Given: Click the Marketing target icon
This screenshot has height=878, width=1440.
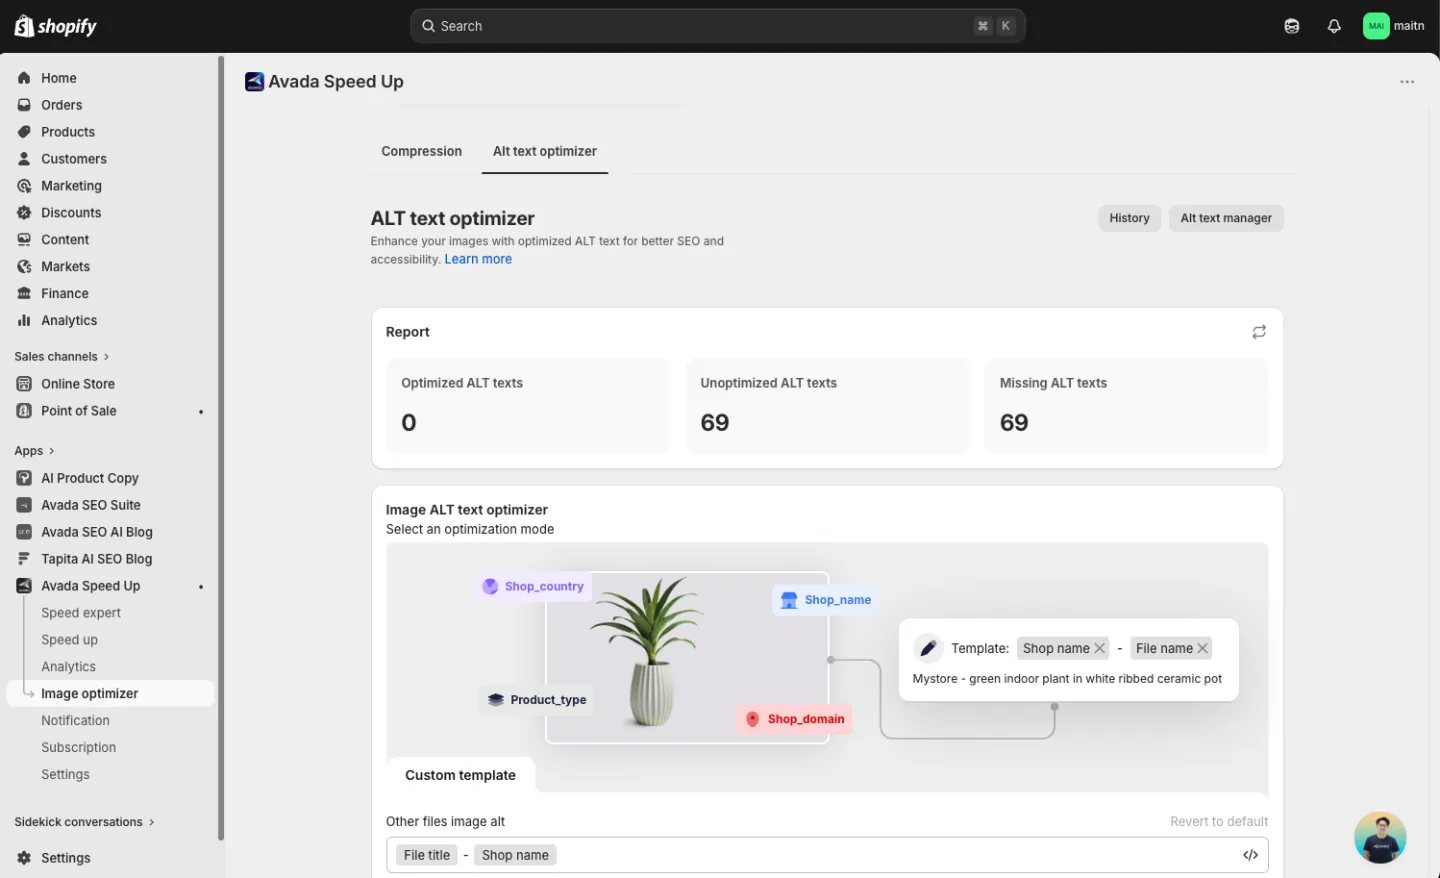Looking at the screenshot, I should (x=24, y=186).
